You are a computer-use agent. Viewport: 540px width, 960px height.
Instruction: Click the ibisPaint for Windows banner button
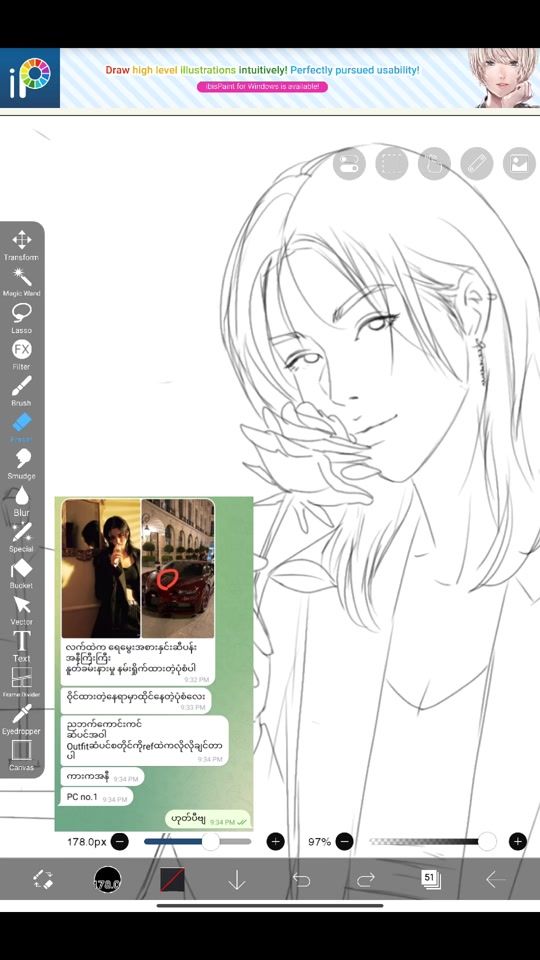263,87
